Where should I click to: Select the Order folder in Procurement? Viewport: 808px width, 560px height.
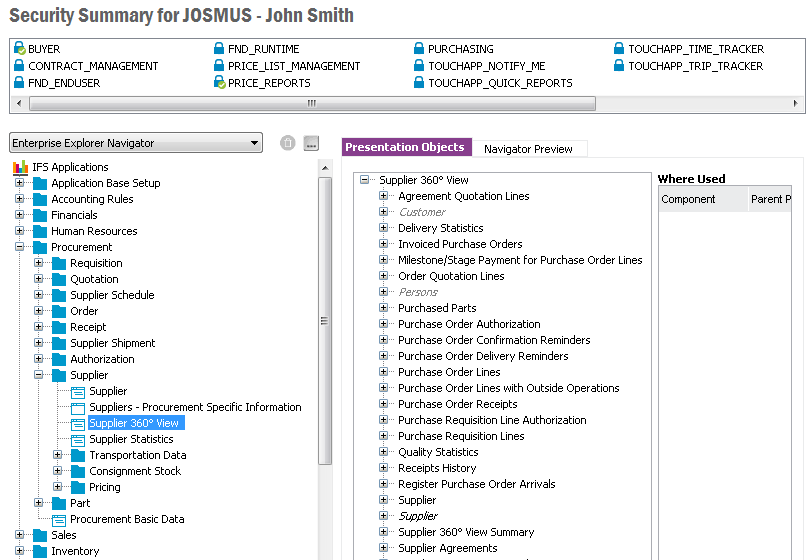84,311
